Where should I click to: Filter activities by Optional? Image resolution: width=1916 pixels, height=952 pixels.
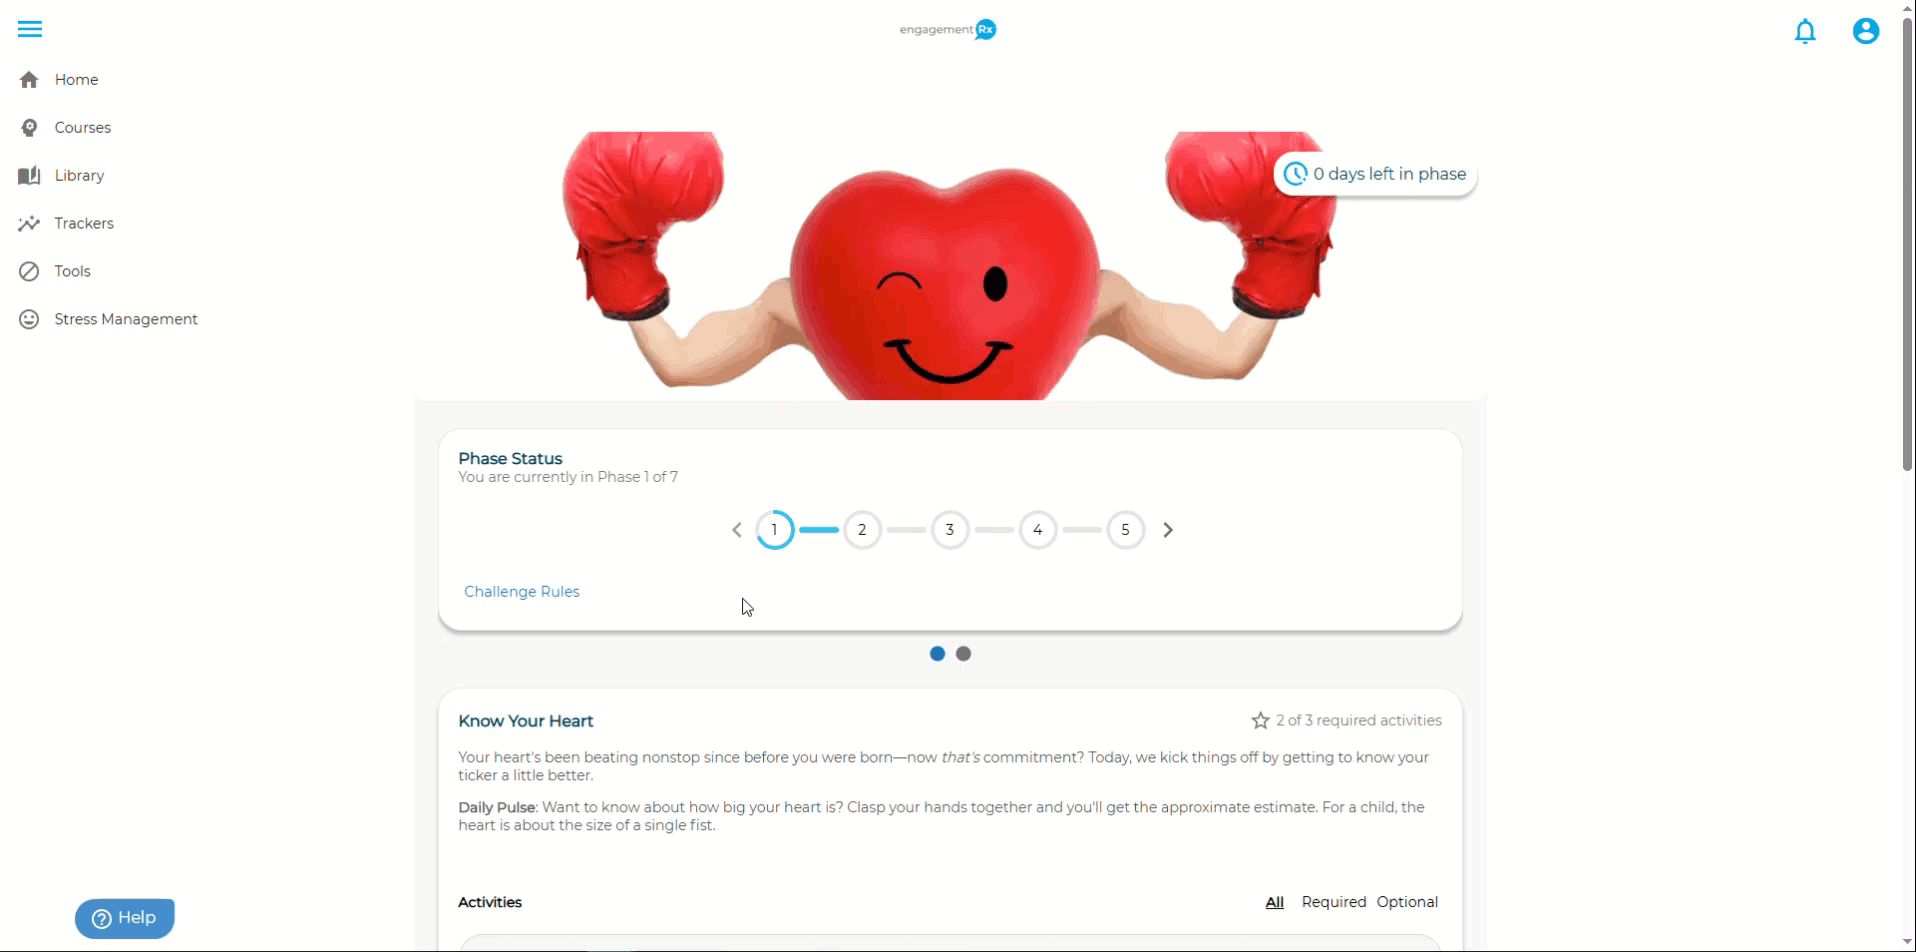tap(1407, 902)
